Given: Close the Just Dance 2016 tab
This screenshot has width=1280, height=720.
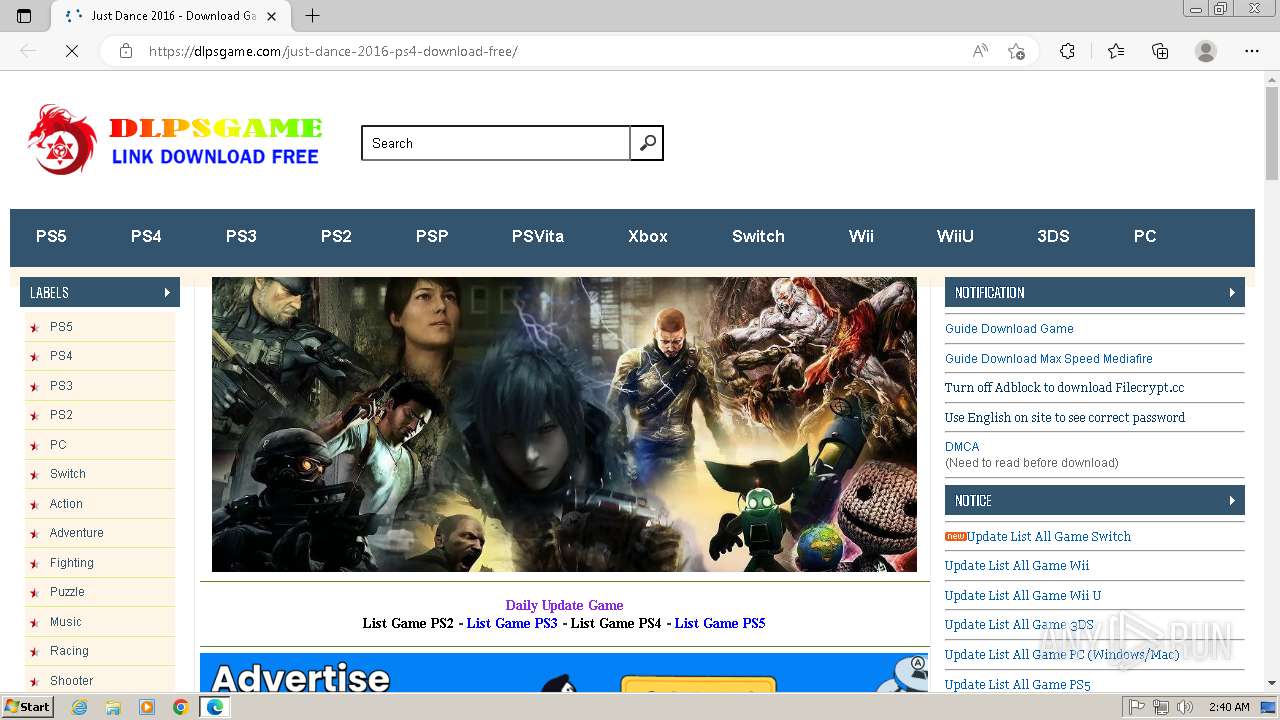Looking at the screenshot, I should point(272,16).
